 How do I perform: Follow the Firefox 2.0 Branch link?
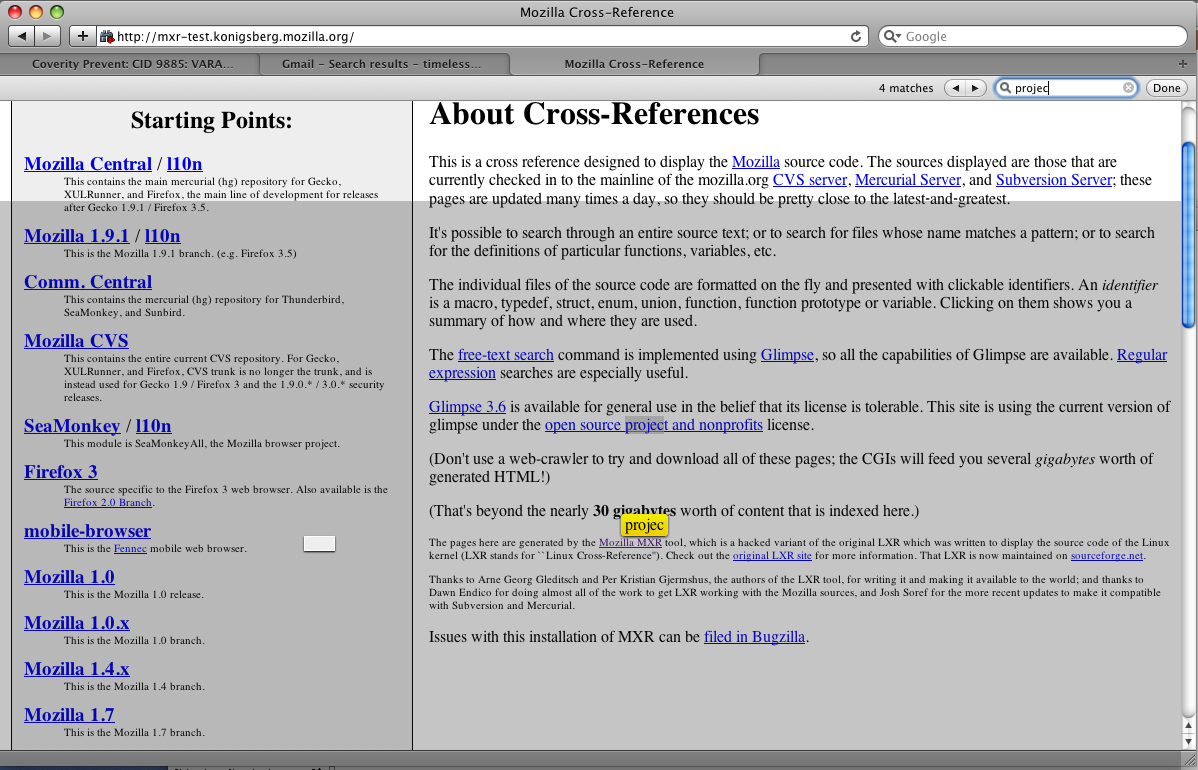coord(108,503)
